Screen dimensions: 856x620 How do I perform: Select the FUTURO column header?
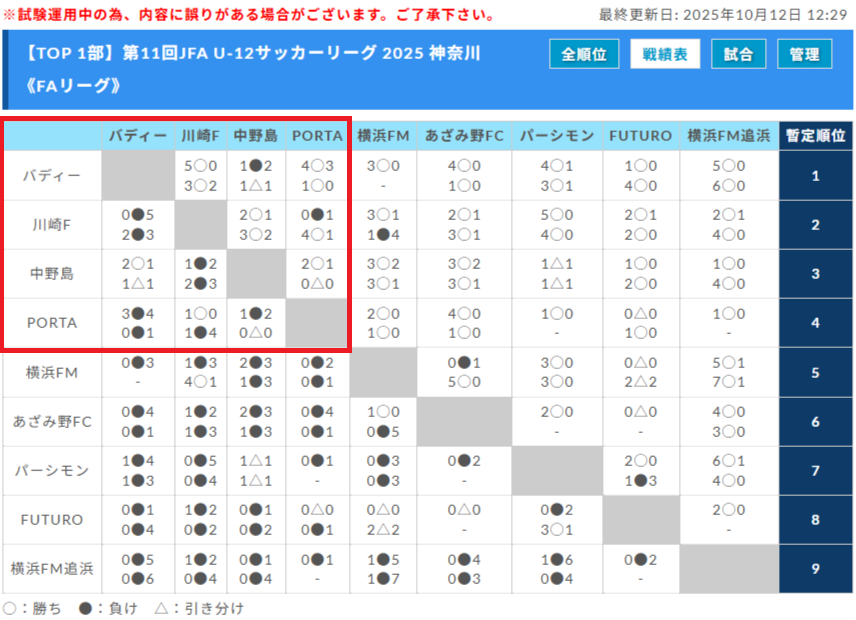coord(640,136)
